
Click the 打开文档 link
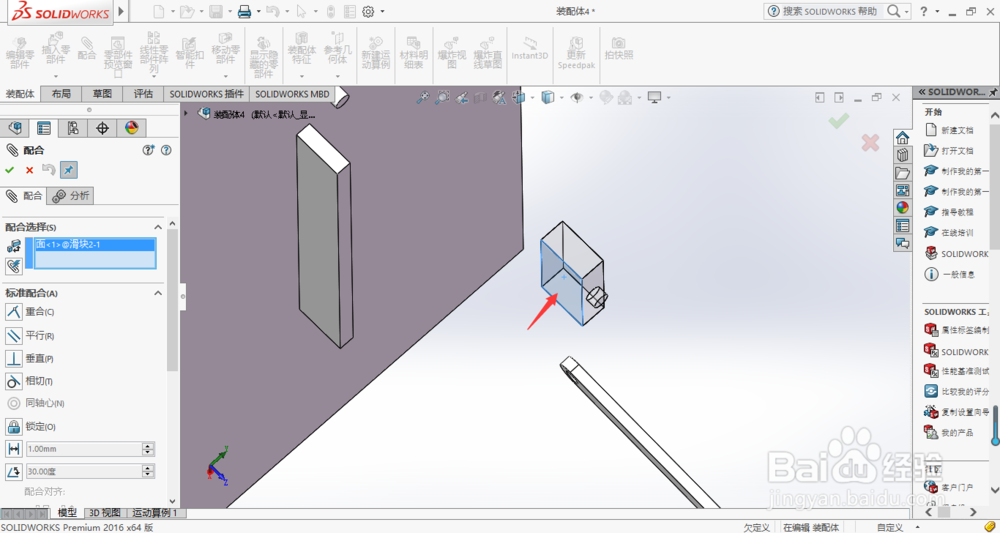957,150
